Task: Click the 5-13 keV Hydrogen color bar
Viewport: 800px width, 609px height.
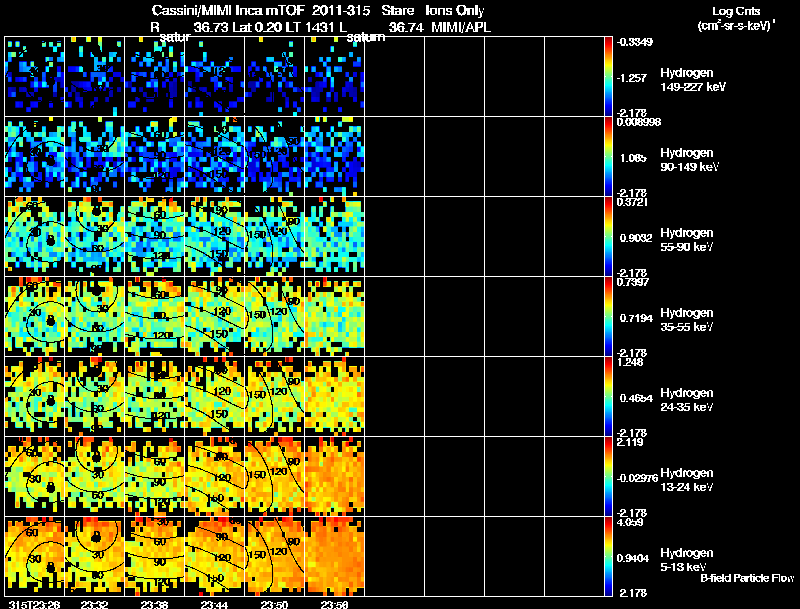Action: pos(610,557)
